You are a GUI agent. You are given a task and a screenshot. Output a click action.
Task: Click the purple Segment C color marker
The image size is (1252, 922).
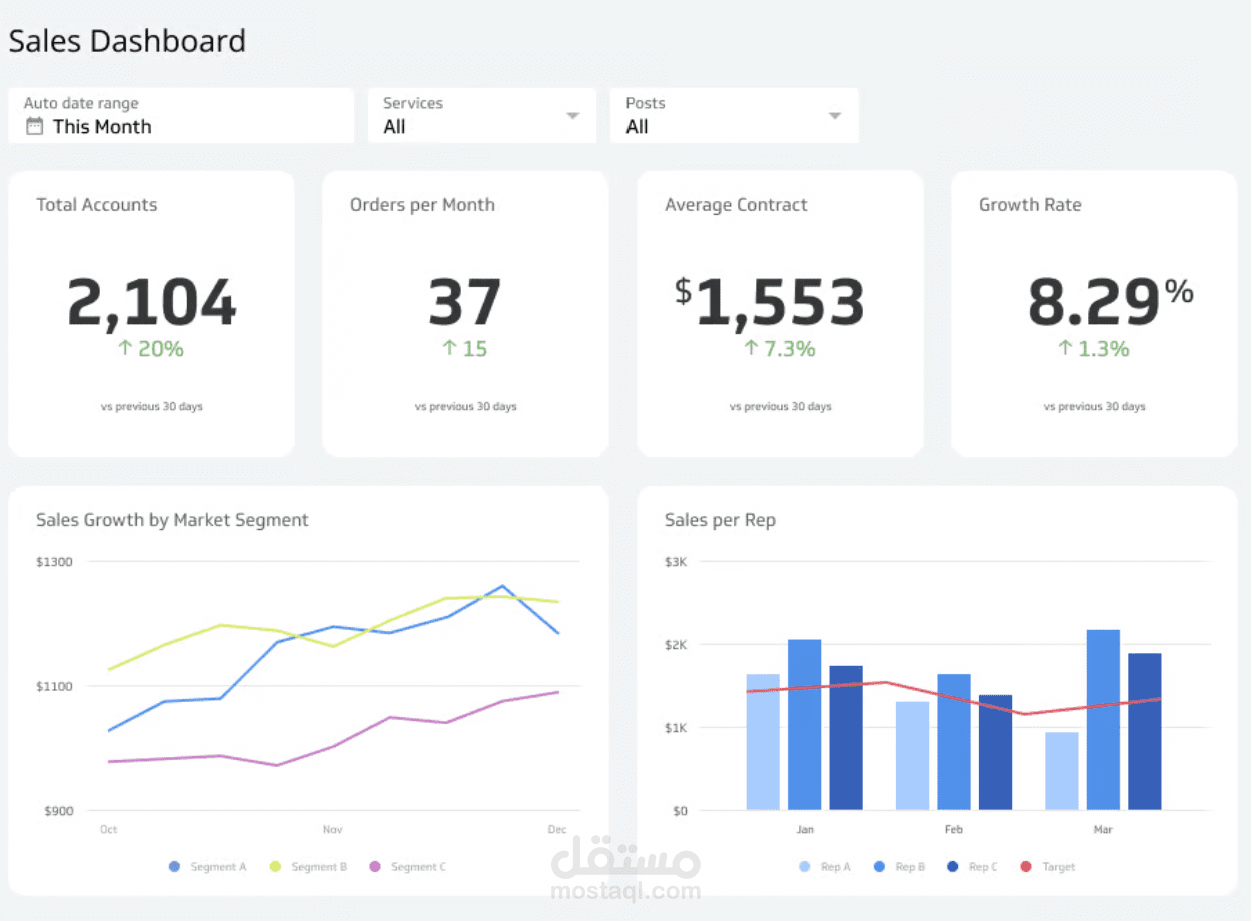[x=377, y=866]
